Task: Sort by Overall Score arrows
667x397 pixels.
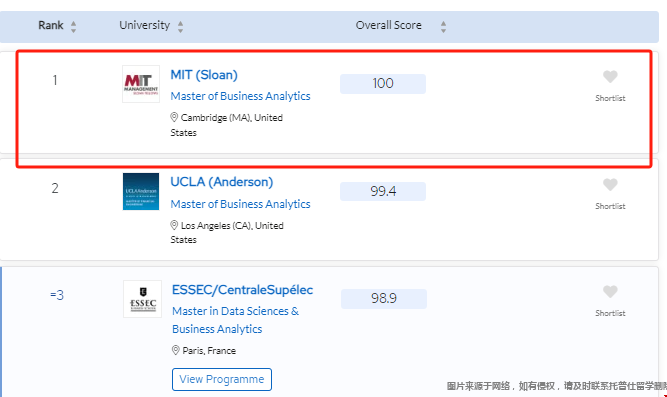Action: (443, 27)
